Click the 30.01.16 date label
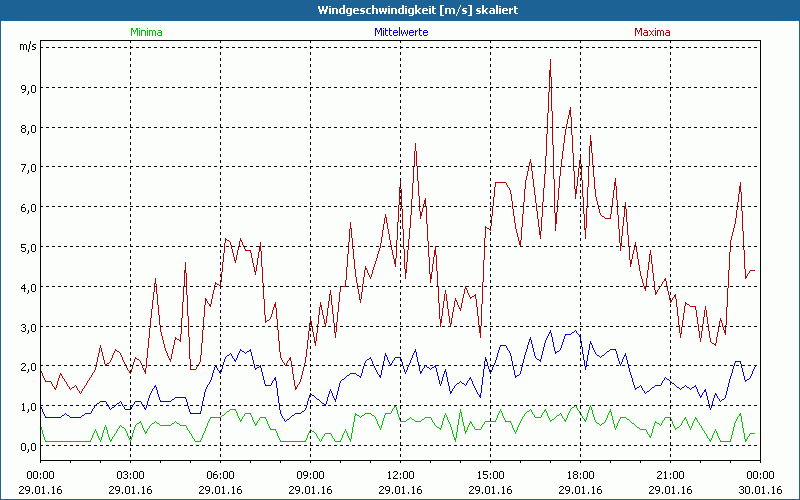 click(760, 490)
